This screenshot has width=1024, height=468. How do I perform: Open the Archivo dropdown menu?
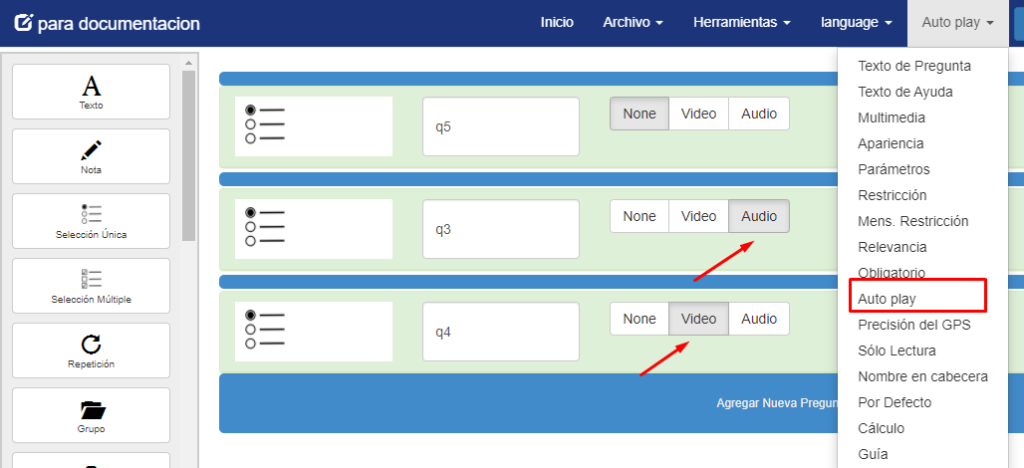pos(632,22)
